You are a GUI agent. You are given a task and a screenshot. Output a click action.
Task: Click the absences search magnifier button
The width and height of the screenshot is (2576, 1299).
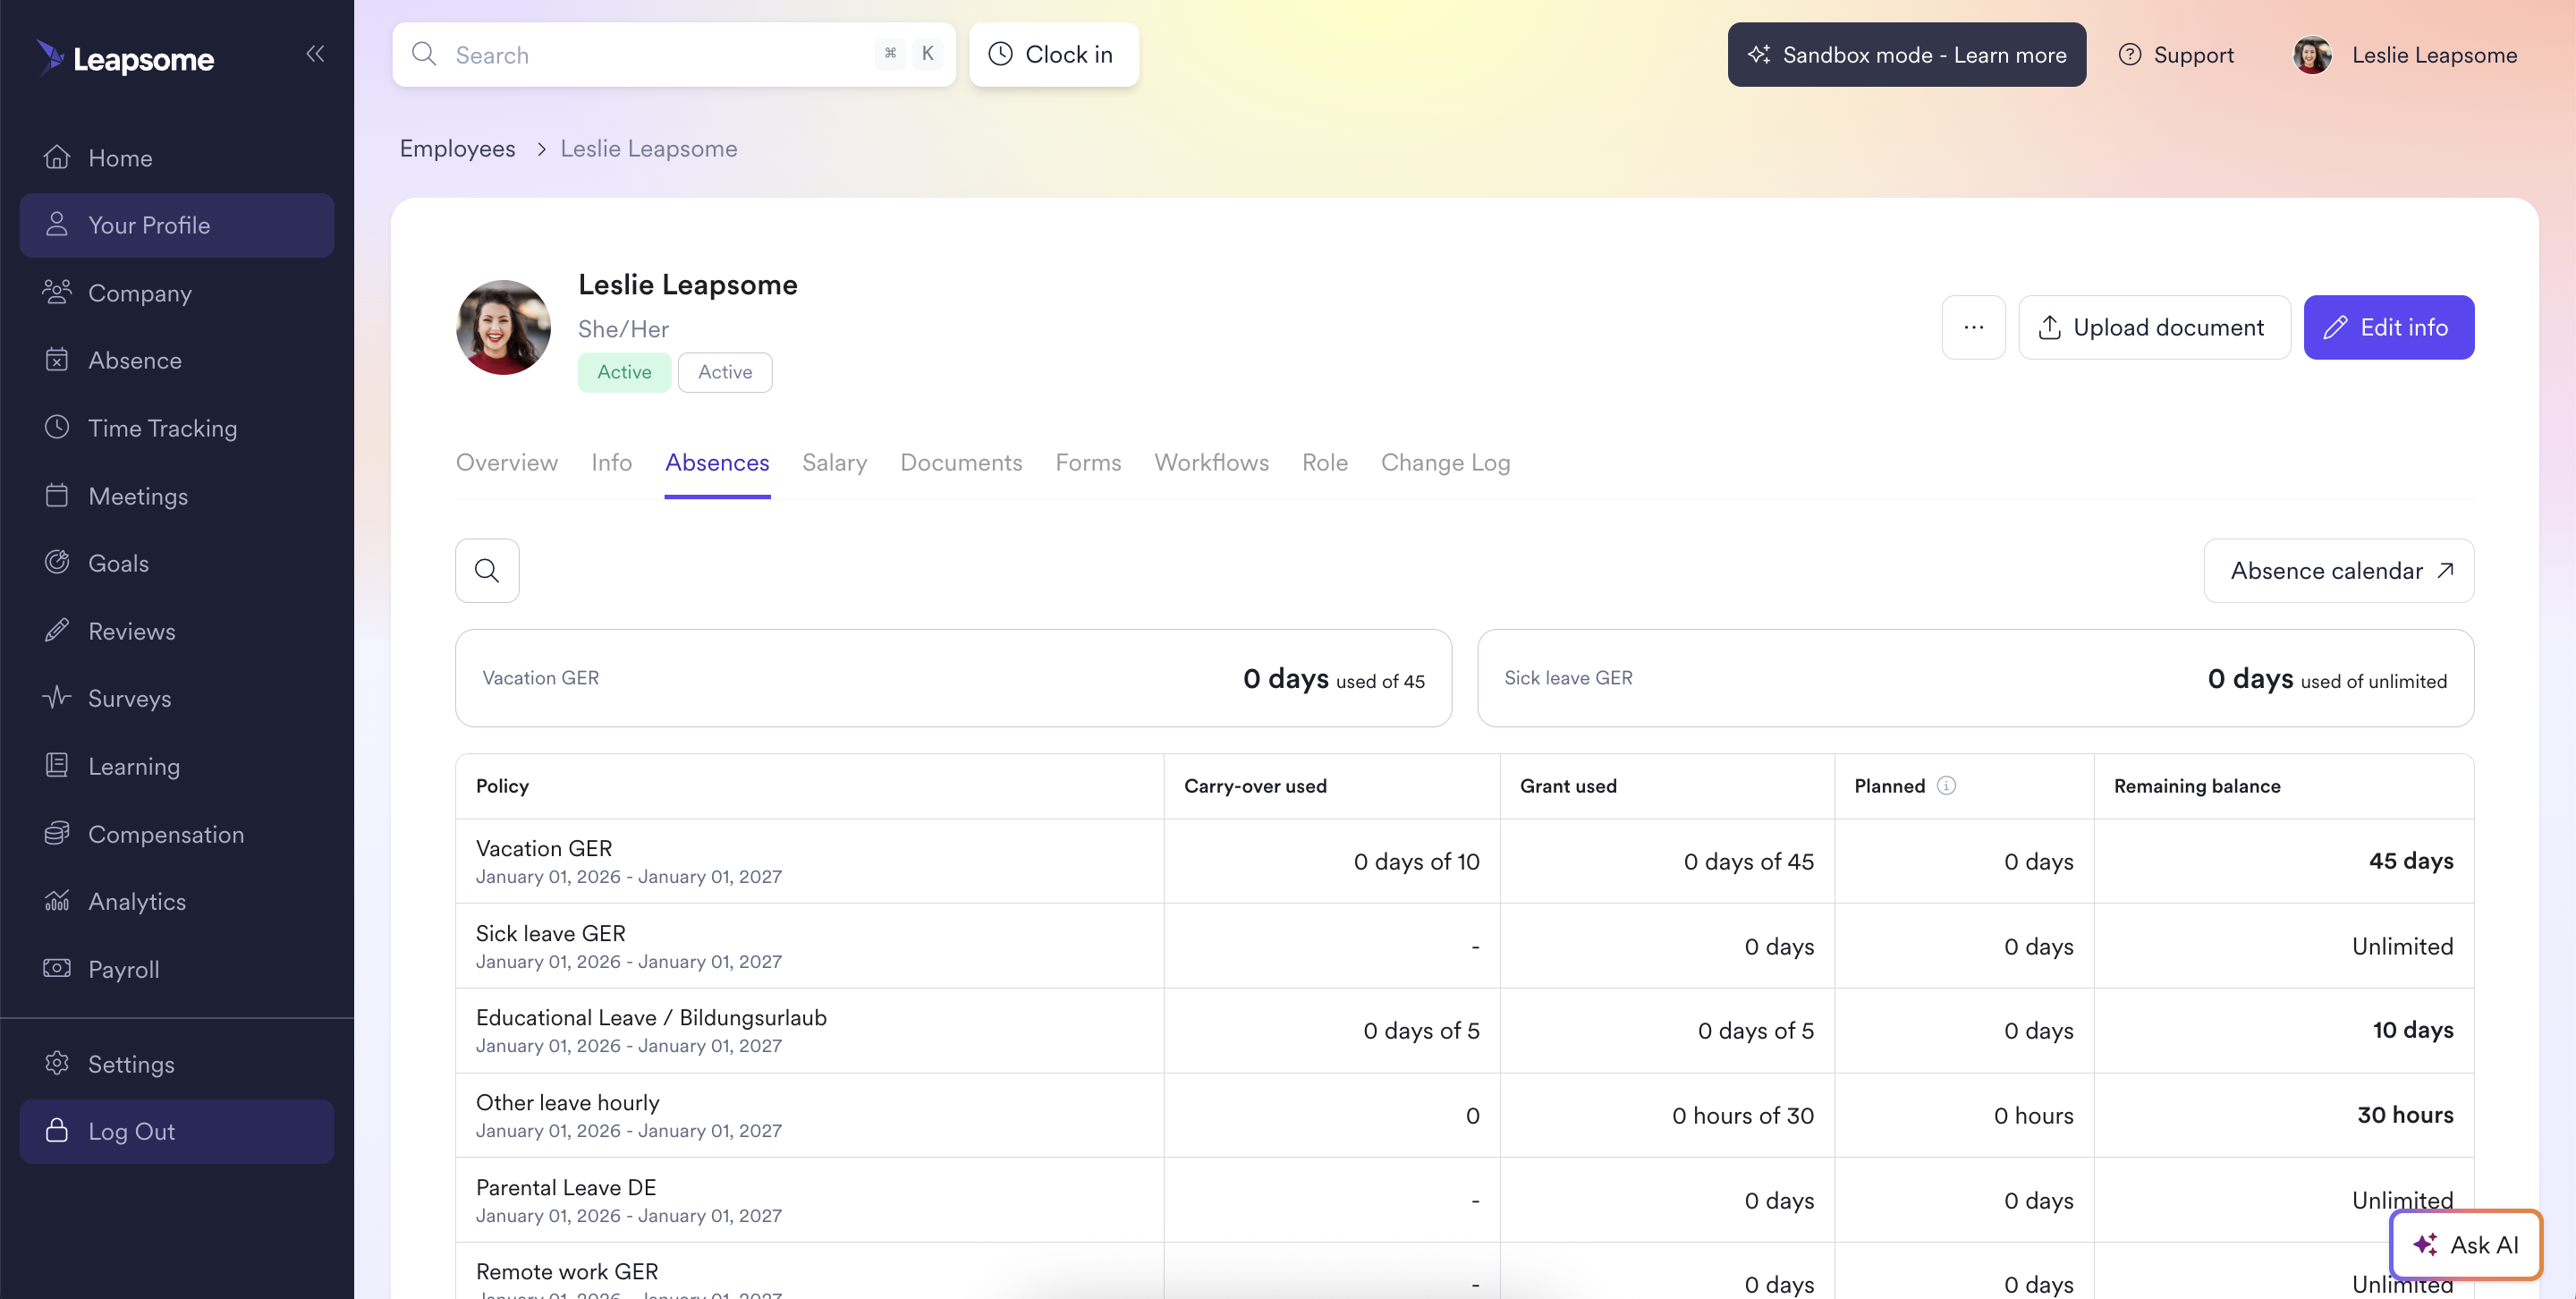point(487,571)
